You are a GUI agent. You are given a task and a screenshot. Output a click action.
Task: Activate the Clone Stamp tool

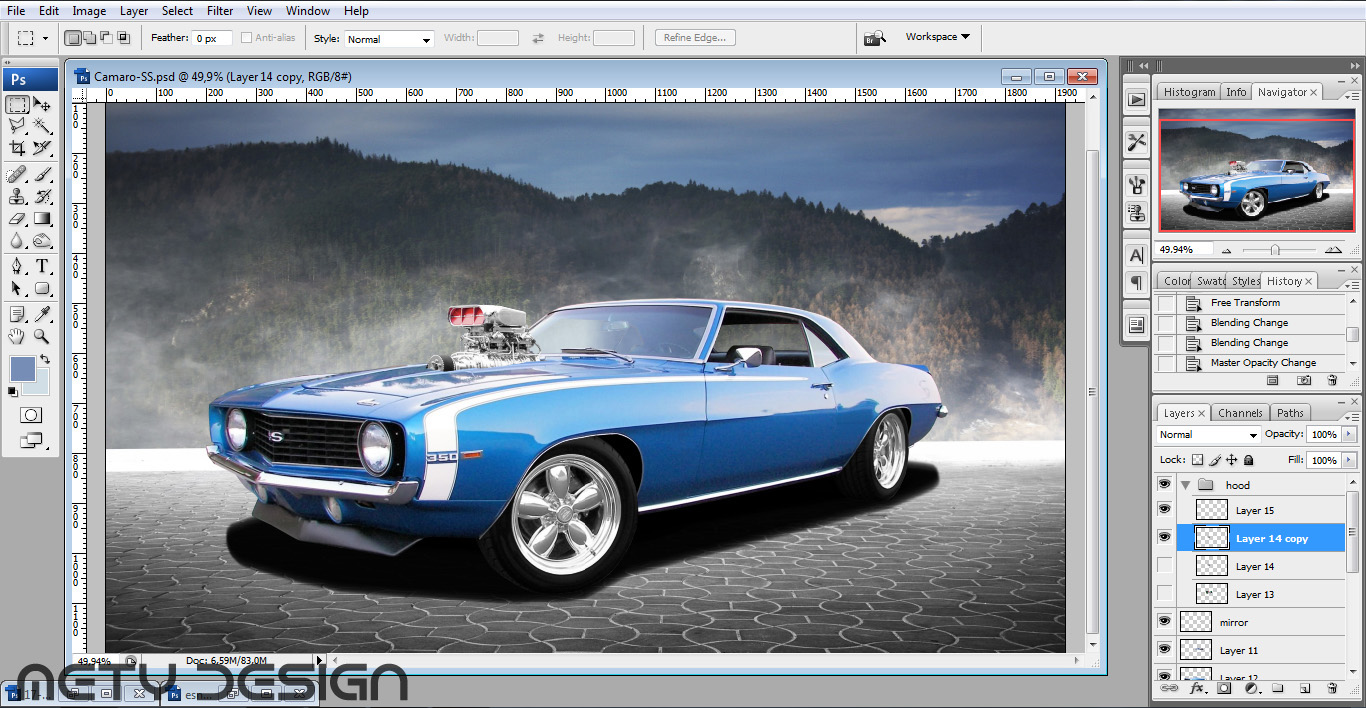click(x=17, y=197)
